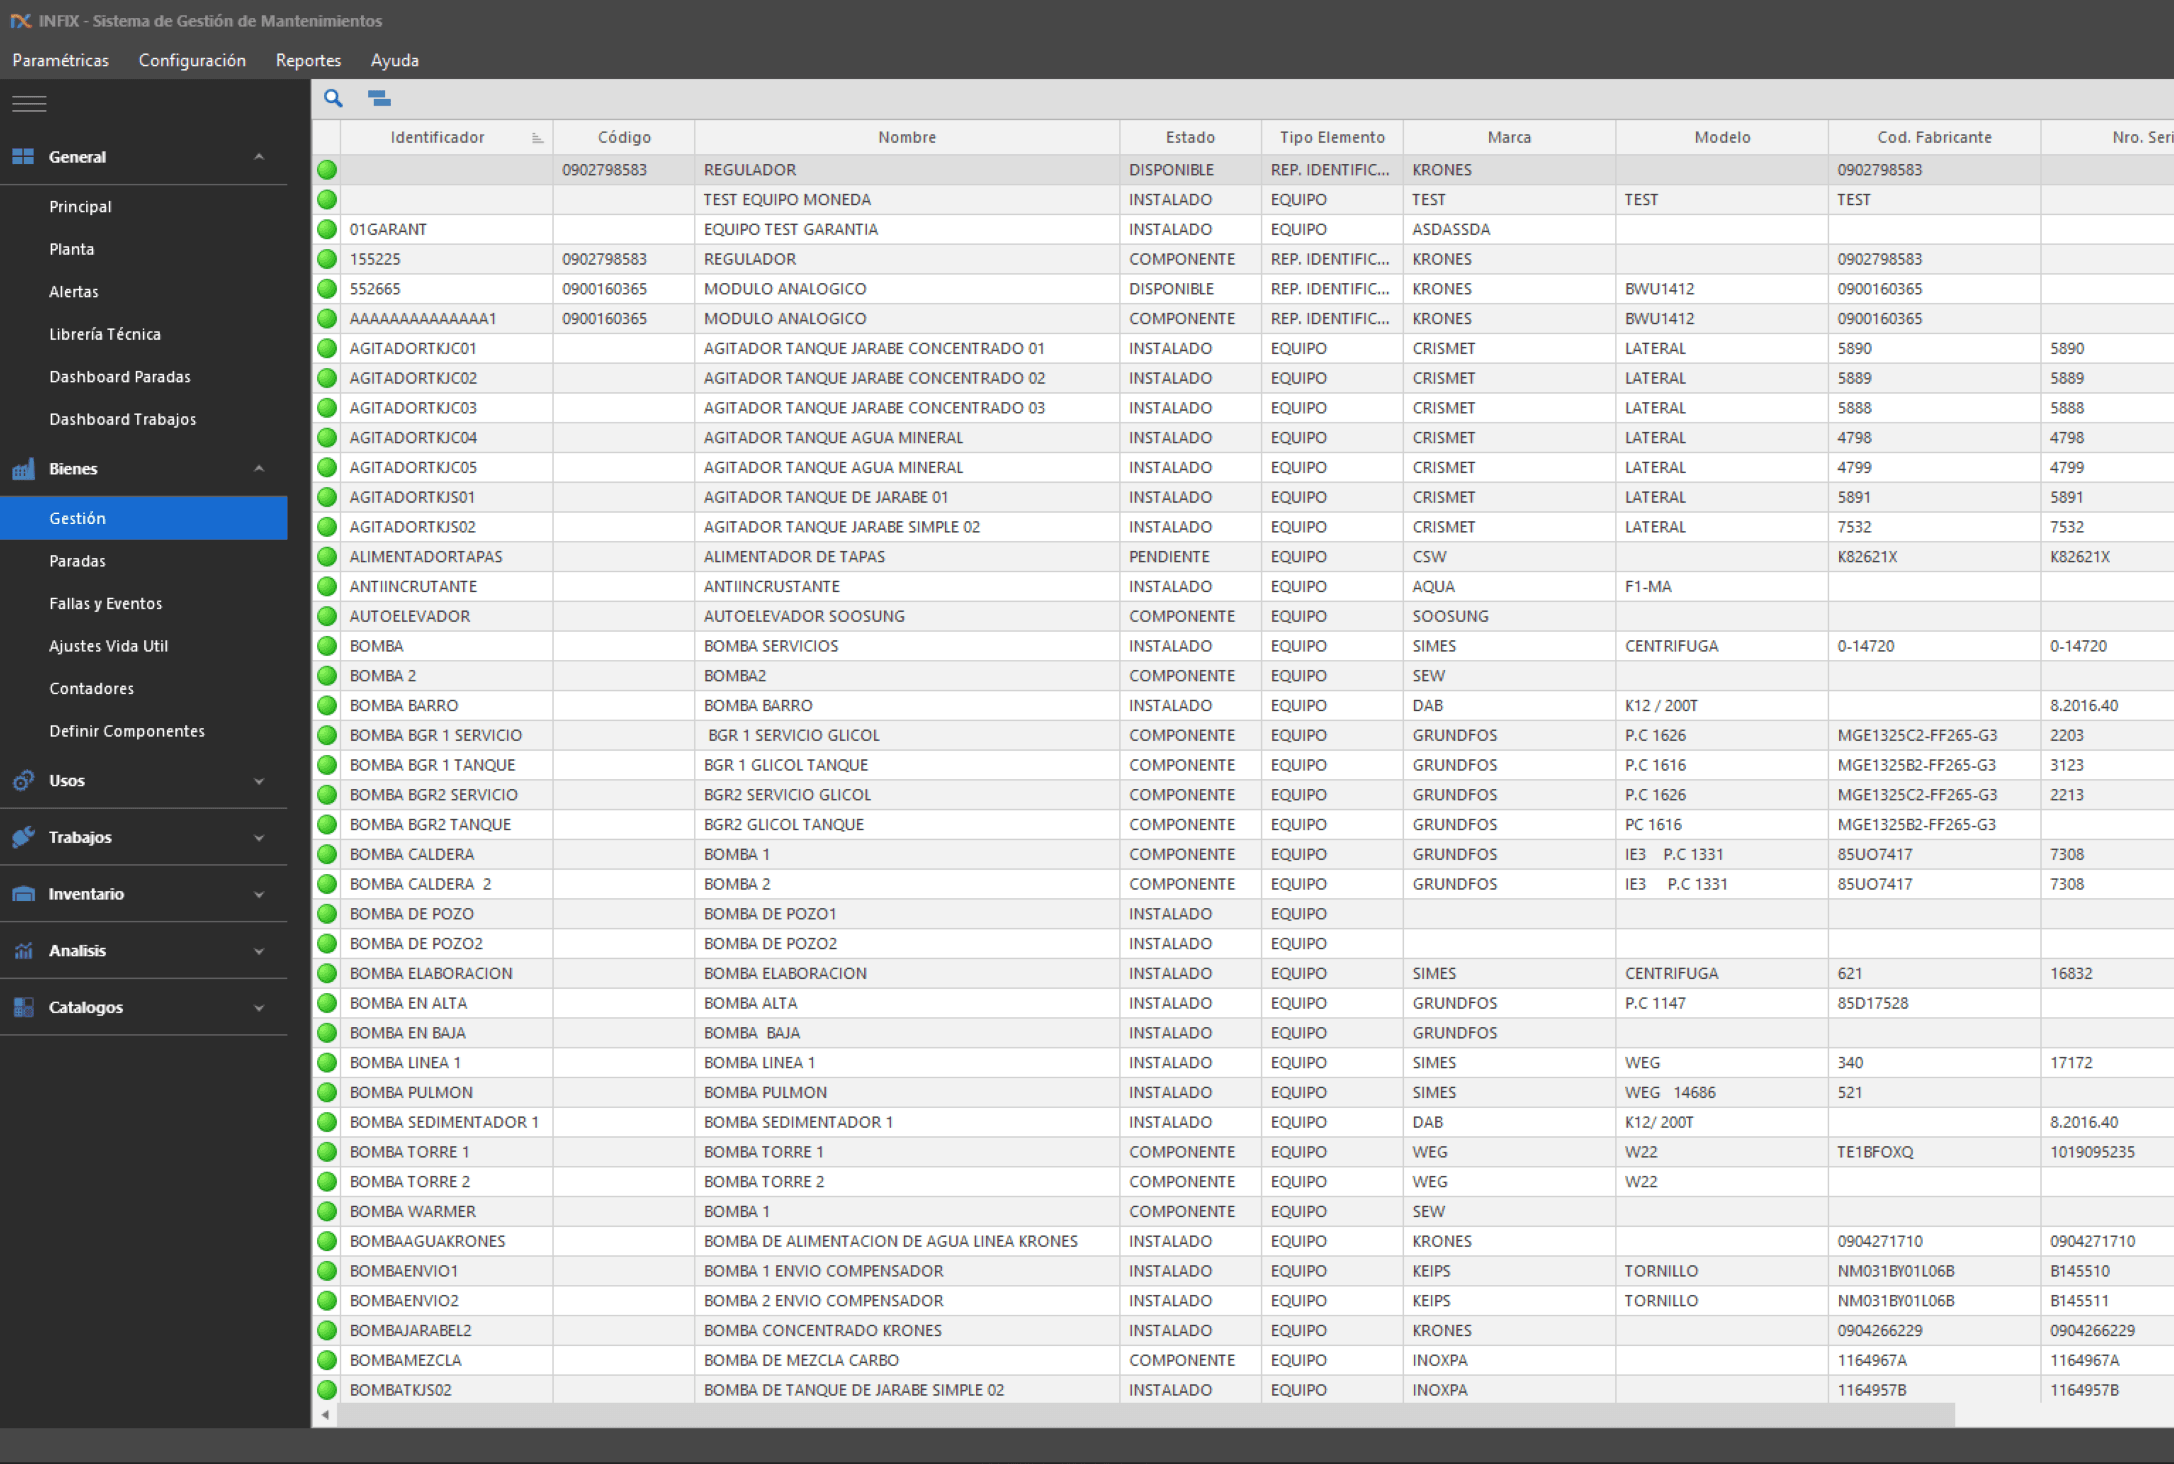Select the BOMBA DE MEZCLA CARBO cell
Screen dimensions: 2174x1464
tap(907, 1360)
